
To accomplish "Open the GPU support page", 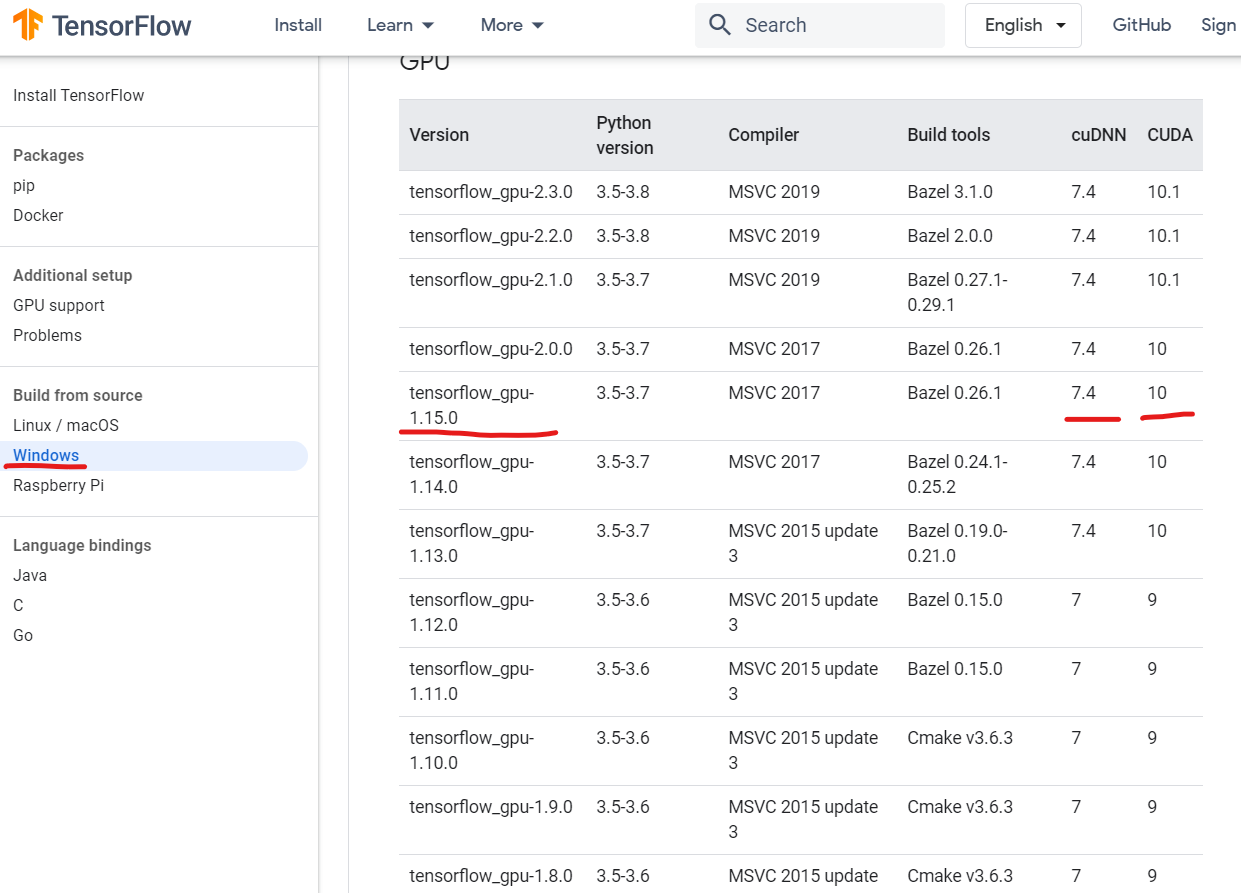I will (x=59, y=305).
